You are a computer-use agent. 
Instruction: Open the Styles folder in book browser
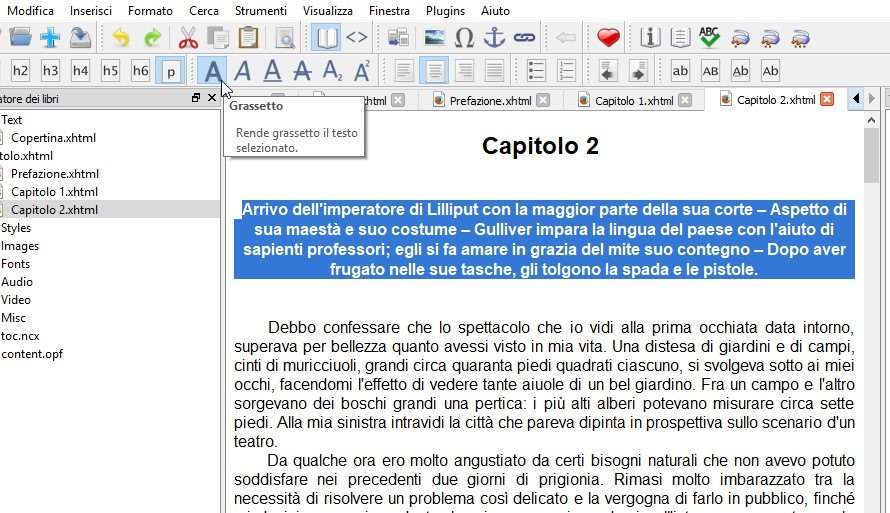[x=16, y=228]
